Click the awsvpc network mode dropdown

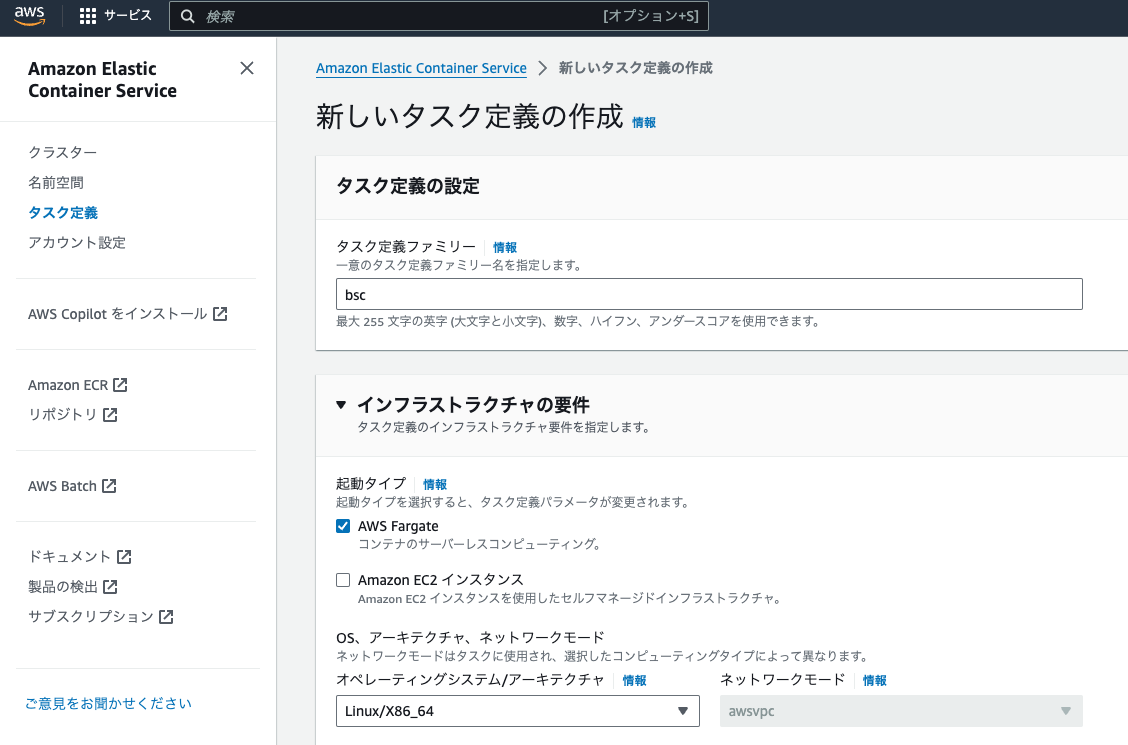(x=901, y=711)
